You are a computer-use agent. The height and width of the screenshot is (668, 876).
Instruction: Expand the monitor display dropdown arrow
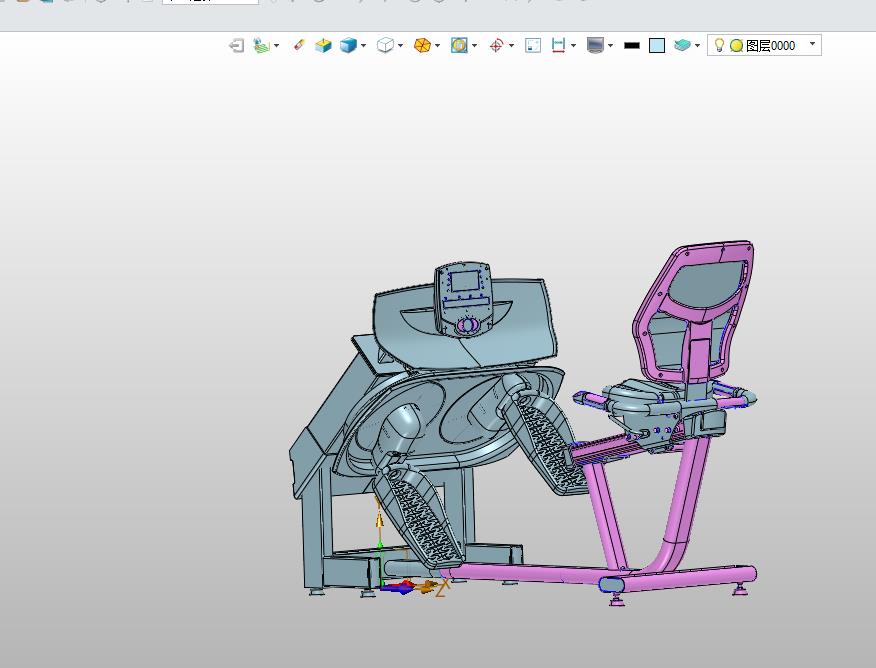coord(611,46)
